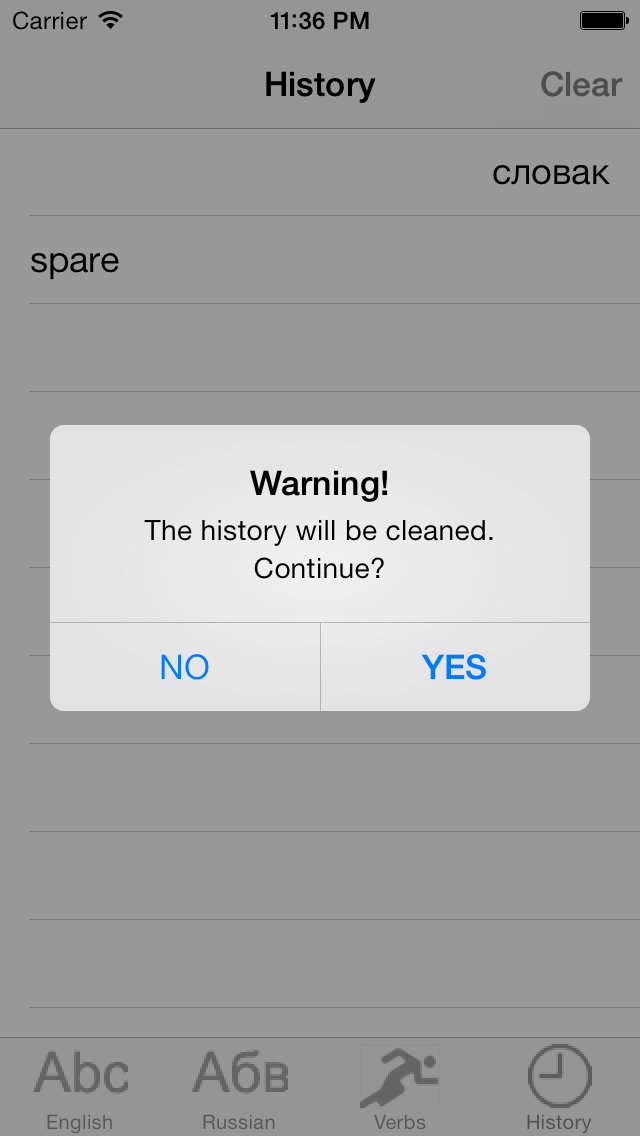Tap the History label in tab bar
This screenshot has width=640, height=1136.
559,1122
